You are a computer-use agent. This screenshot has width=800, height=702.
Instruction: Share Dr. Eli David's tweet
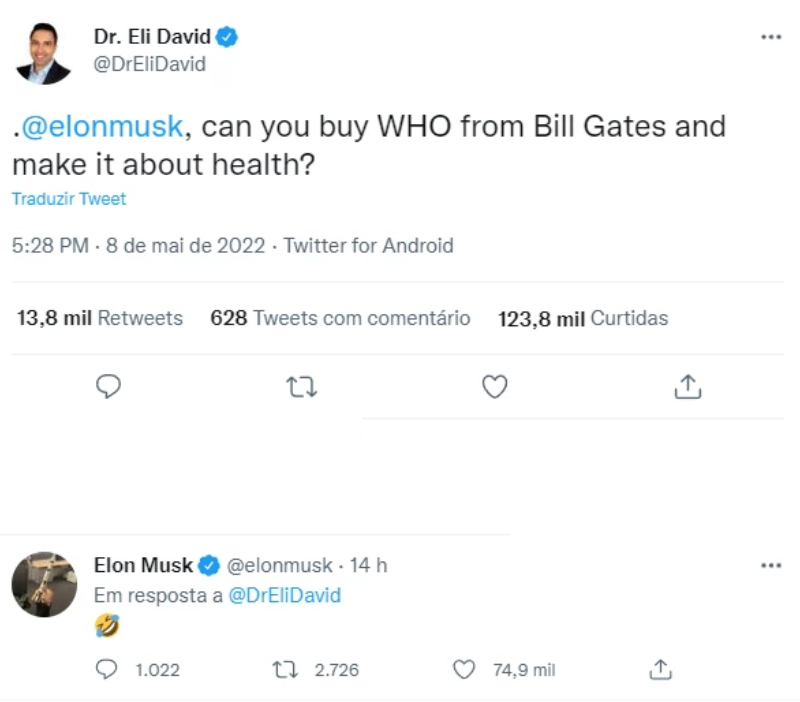tap(688, 387)
